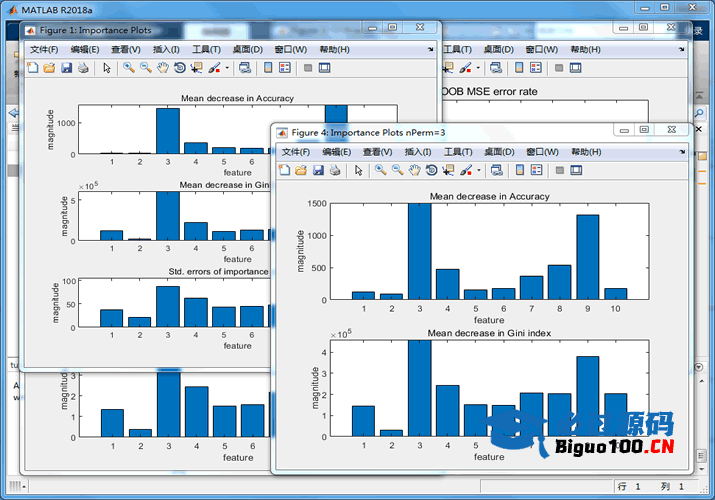This screenshot has width=715, height=500.
Task: Click Link Plot icon in Figure 4
Action: (497, 170)
